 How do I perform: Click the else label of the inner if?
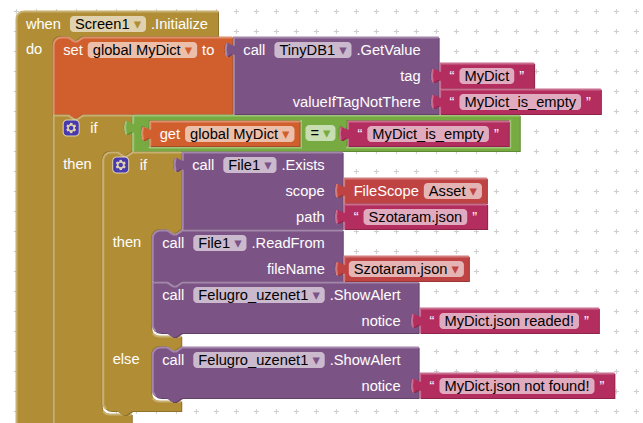pyautogui.click(x=126, y=359)
